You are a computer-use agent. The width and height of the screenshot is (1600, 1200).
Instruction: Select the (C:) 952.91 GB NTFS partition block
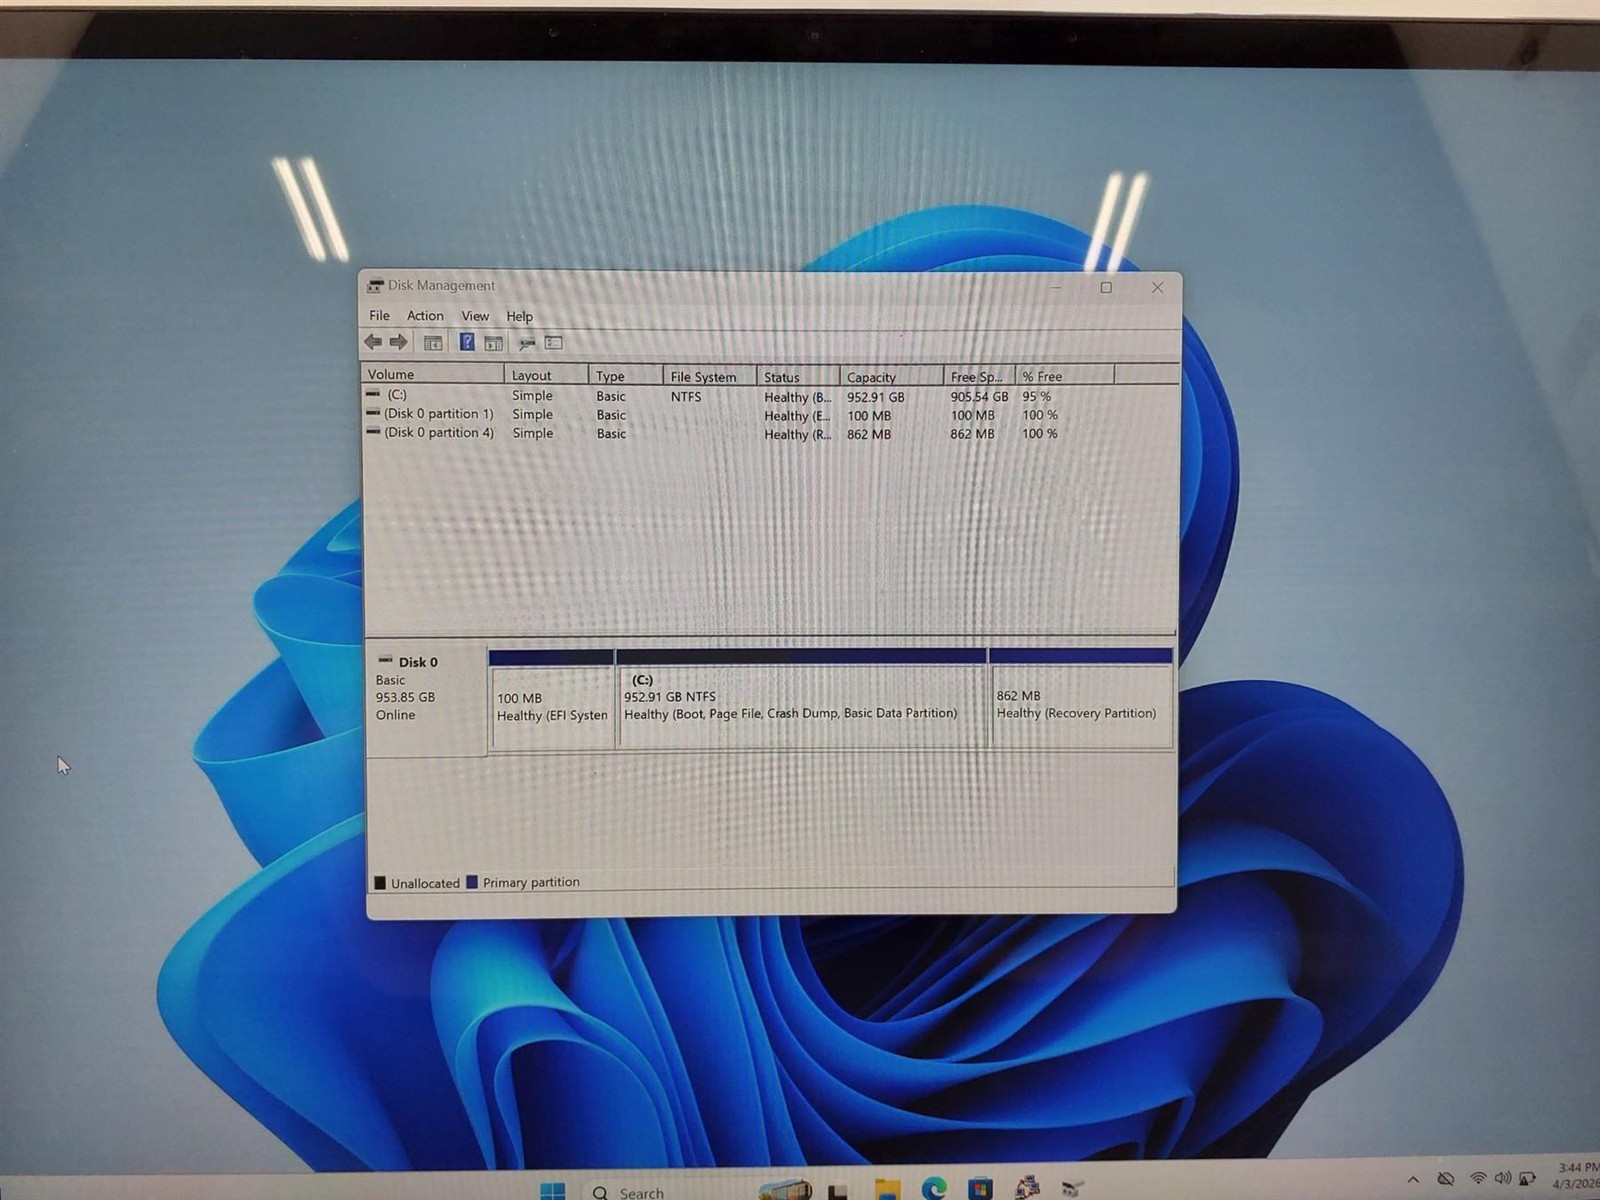click(x=802, y=698)
